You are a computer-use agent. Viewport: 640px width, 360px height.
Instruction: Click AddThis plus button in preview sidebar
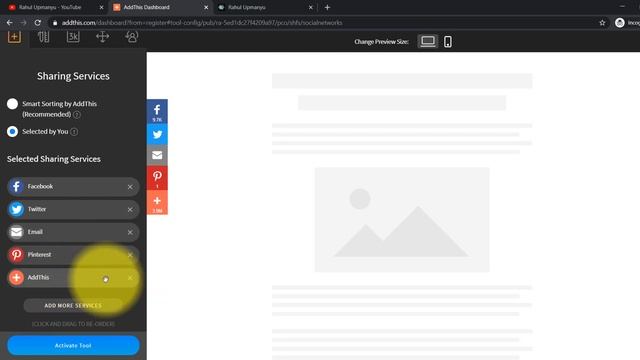point(157,202)
